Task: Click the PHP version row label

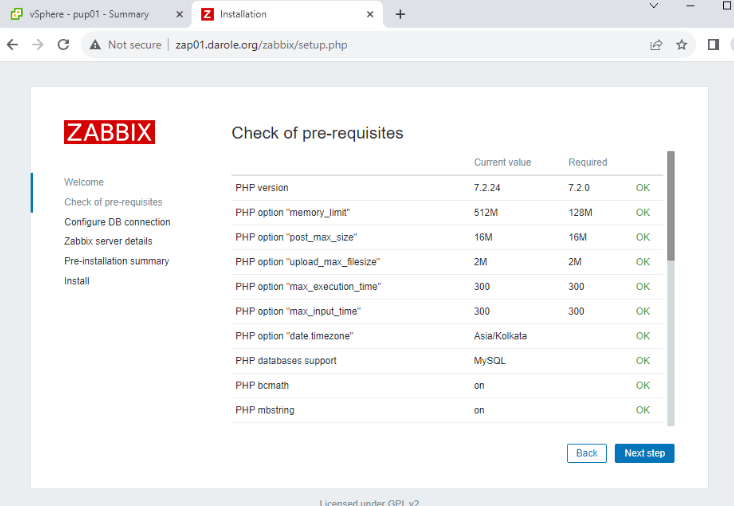Action: 262,188
